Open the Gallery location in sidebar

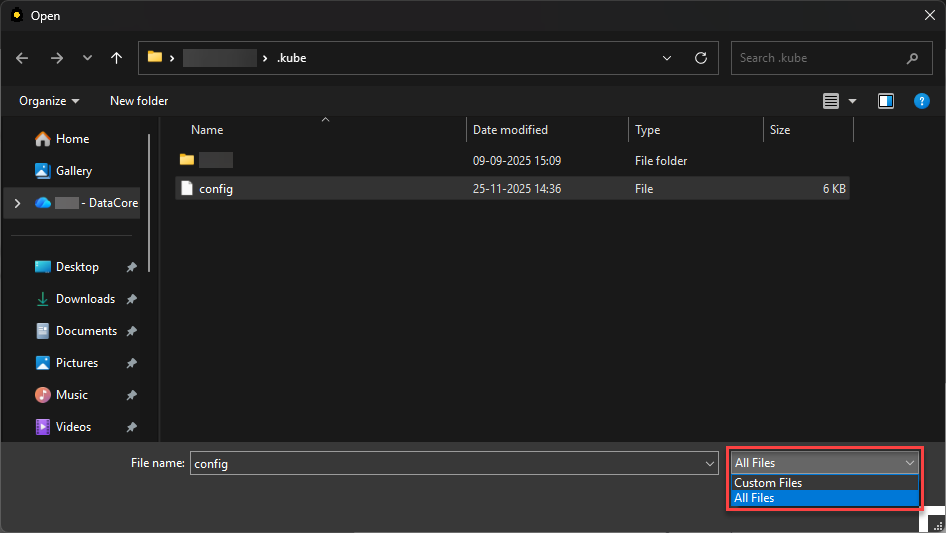73,171
